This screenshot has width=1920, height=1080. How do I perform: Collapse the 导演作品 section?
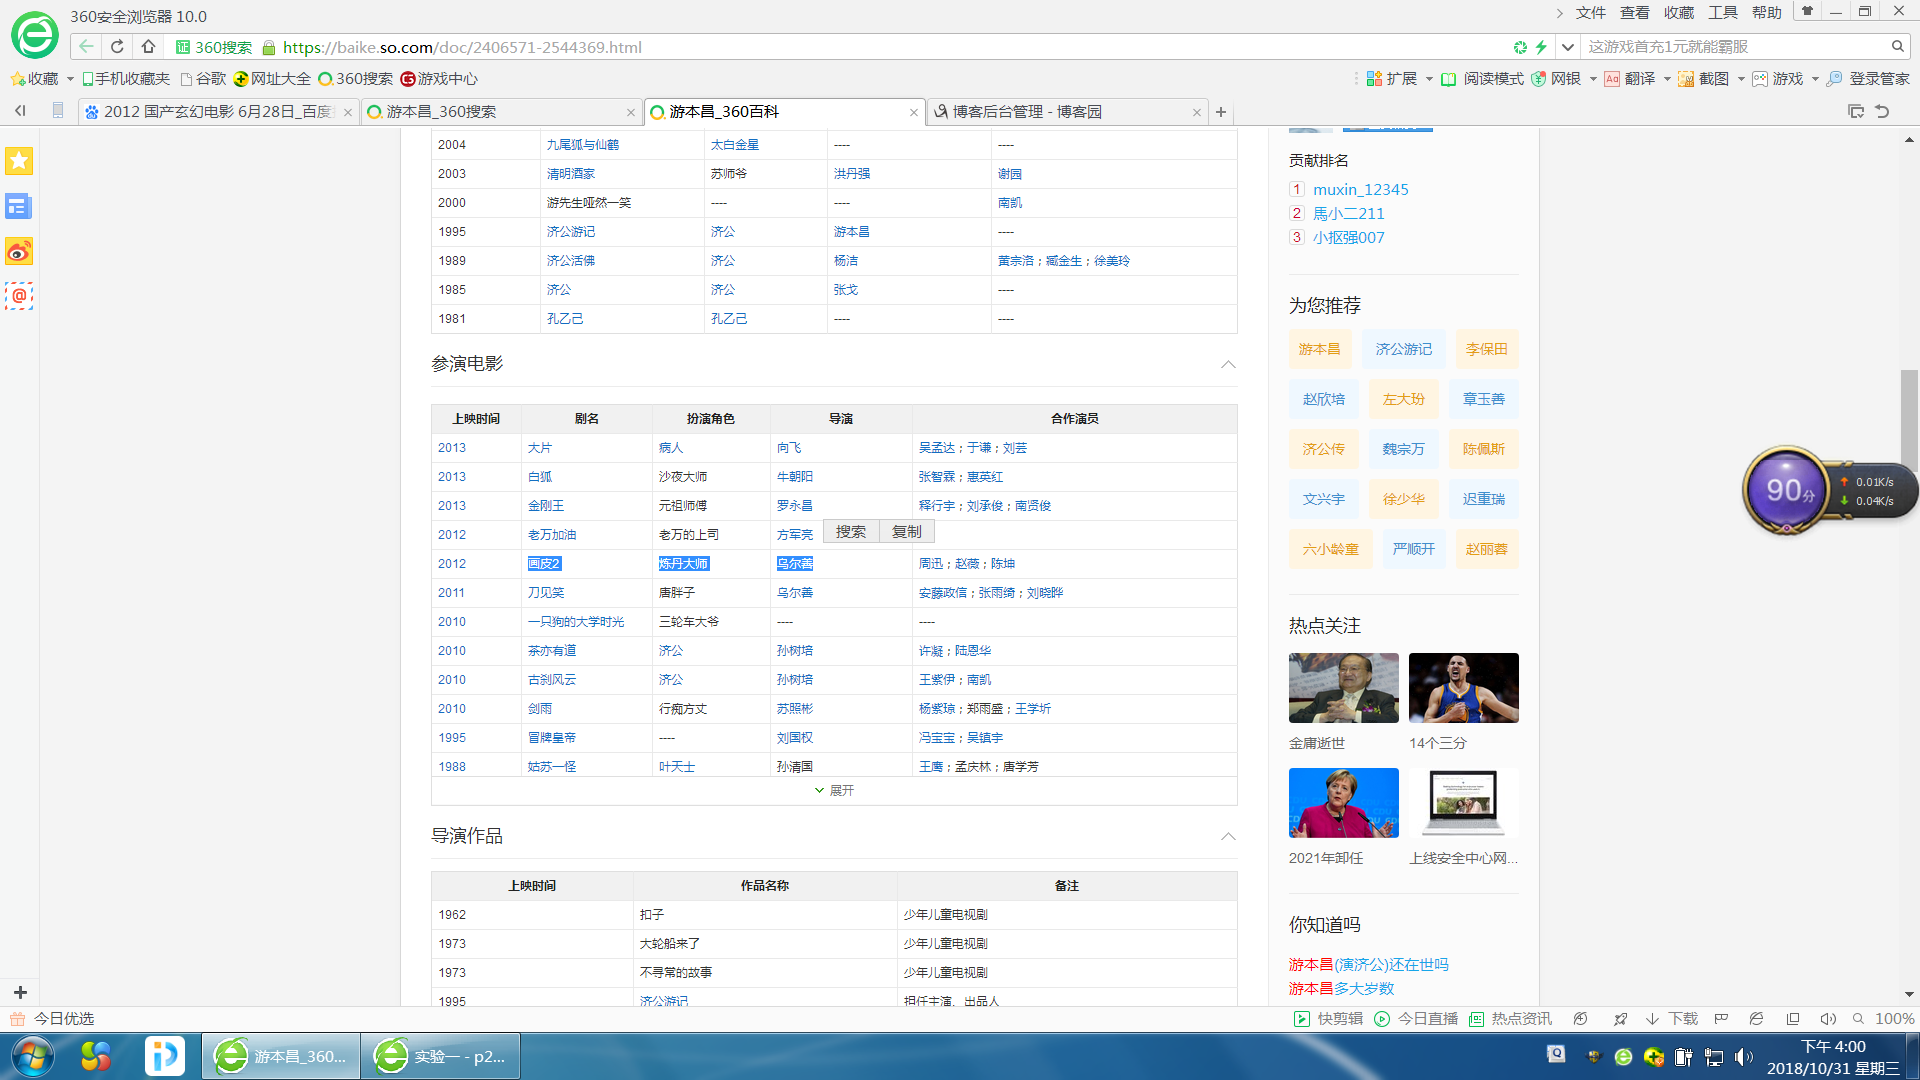click(1228, 836)
